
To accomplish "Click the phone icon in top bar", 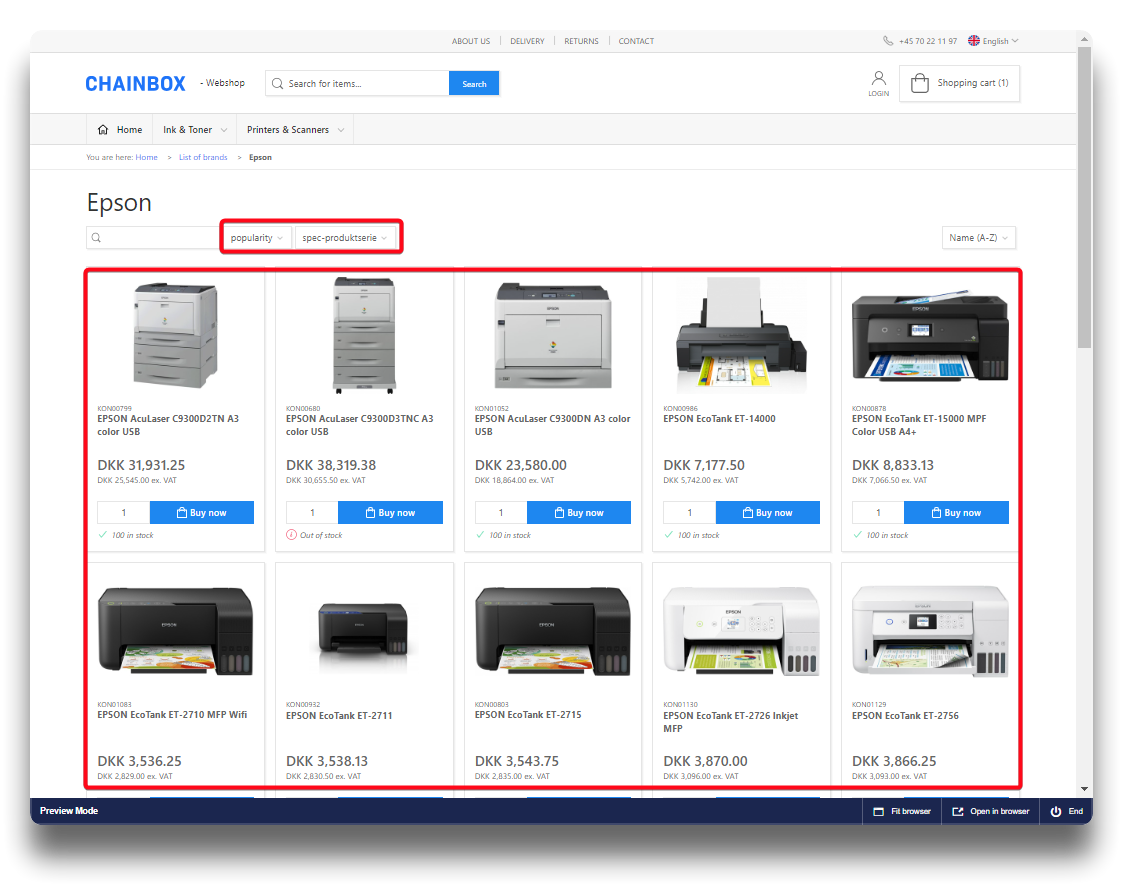I will (888, 41).
